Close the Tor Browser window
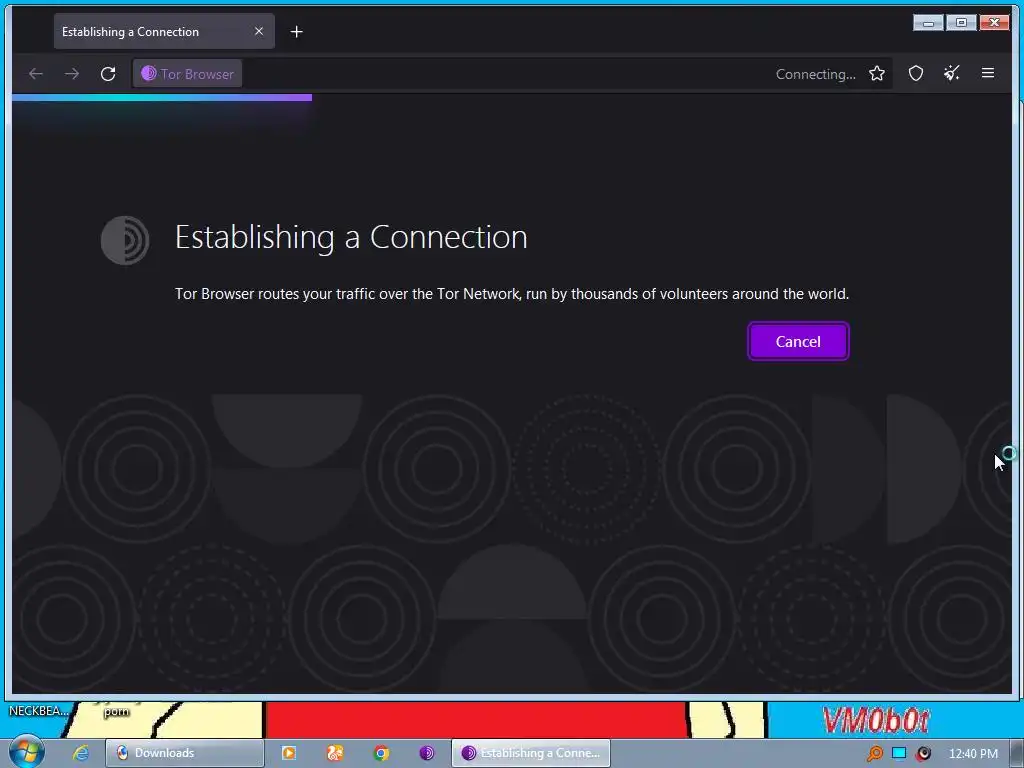Viewport: 1024px width, 768px height. [994, 23]
